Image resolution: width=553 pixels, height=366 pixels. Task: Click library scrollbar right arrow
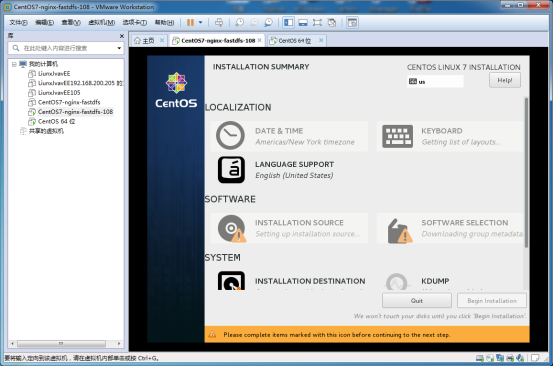(x=119, y=343)
